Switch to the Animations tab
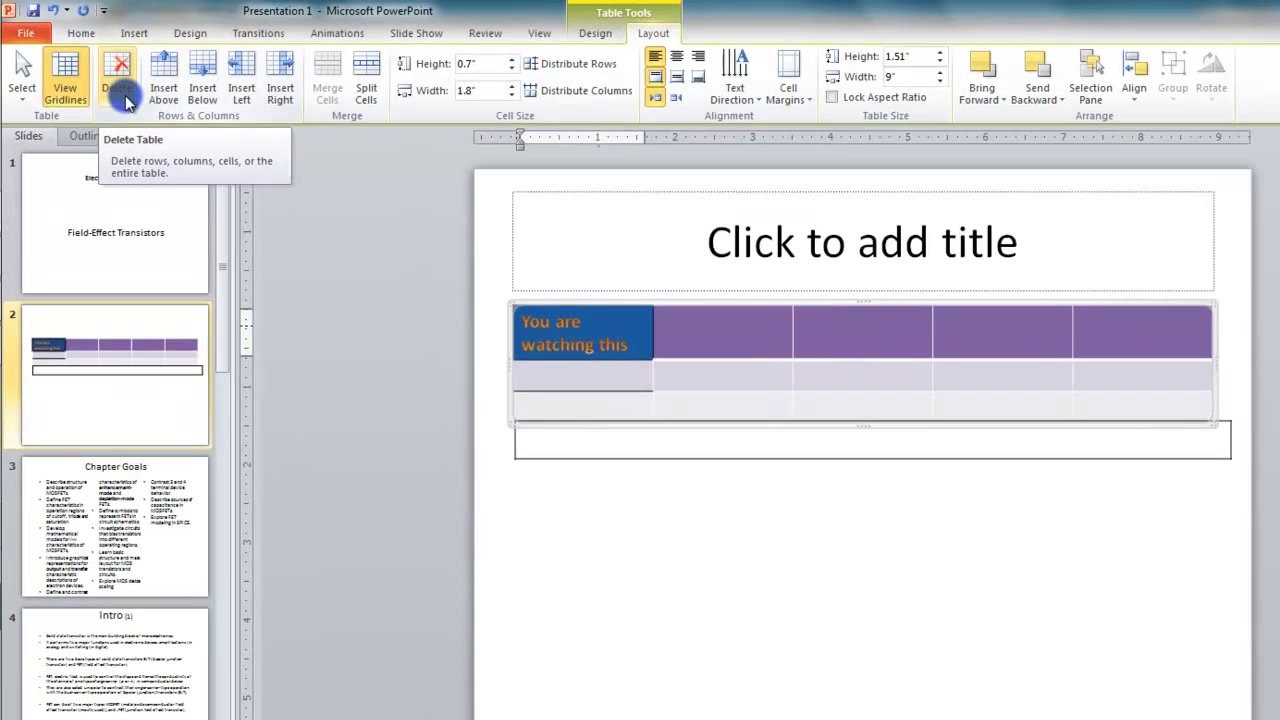 (x=337, y=33)
